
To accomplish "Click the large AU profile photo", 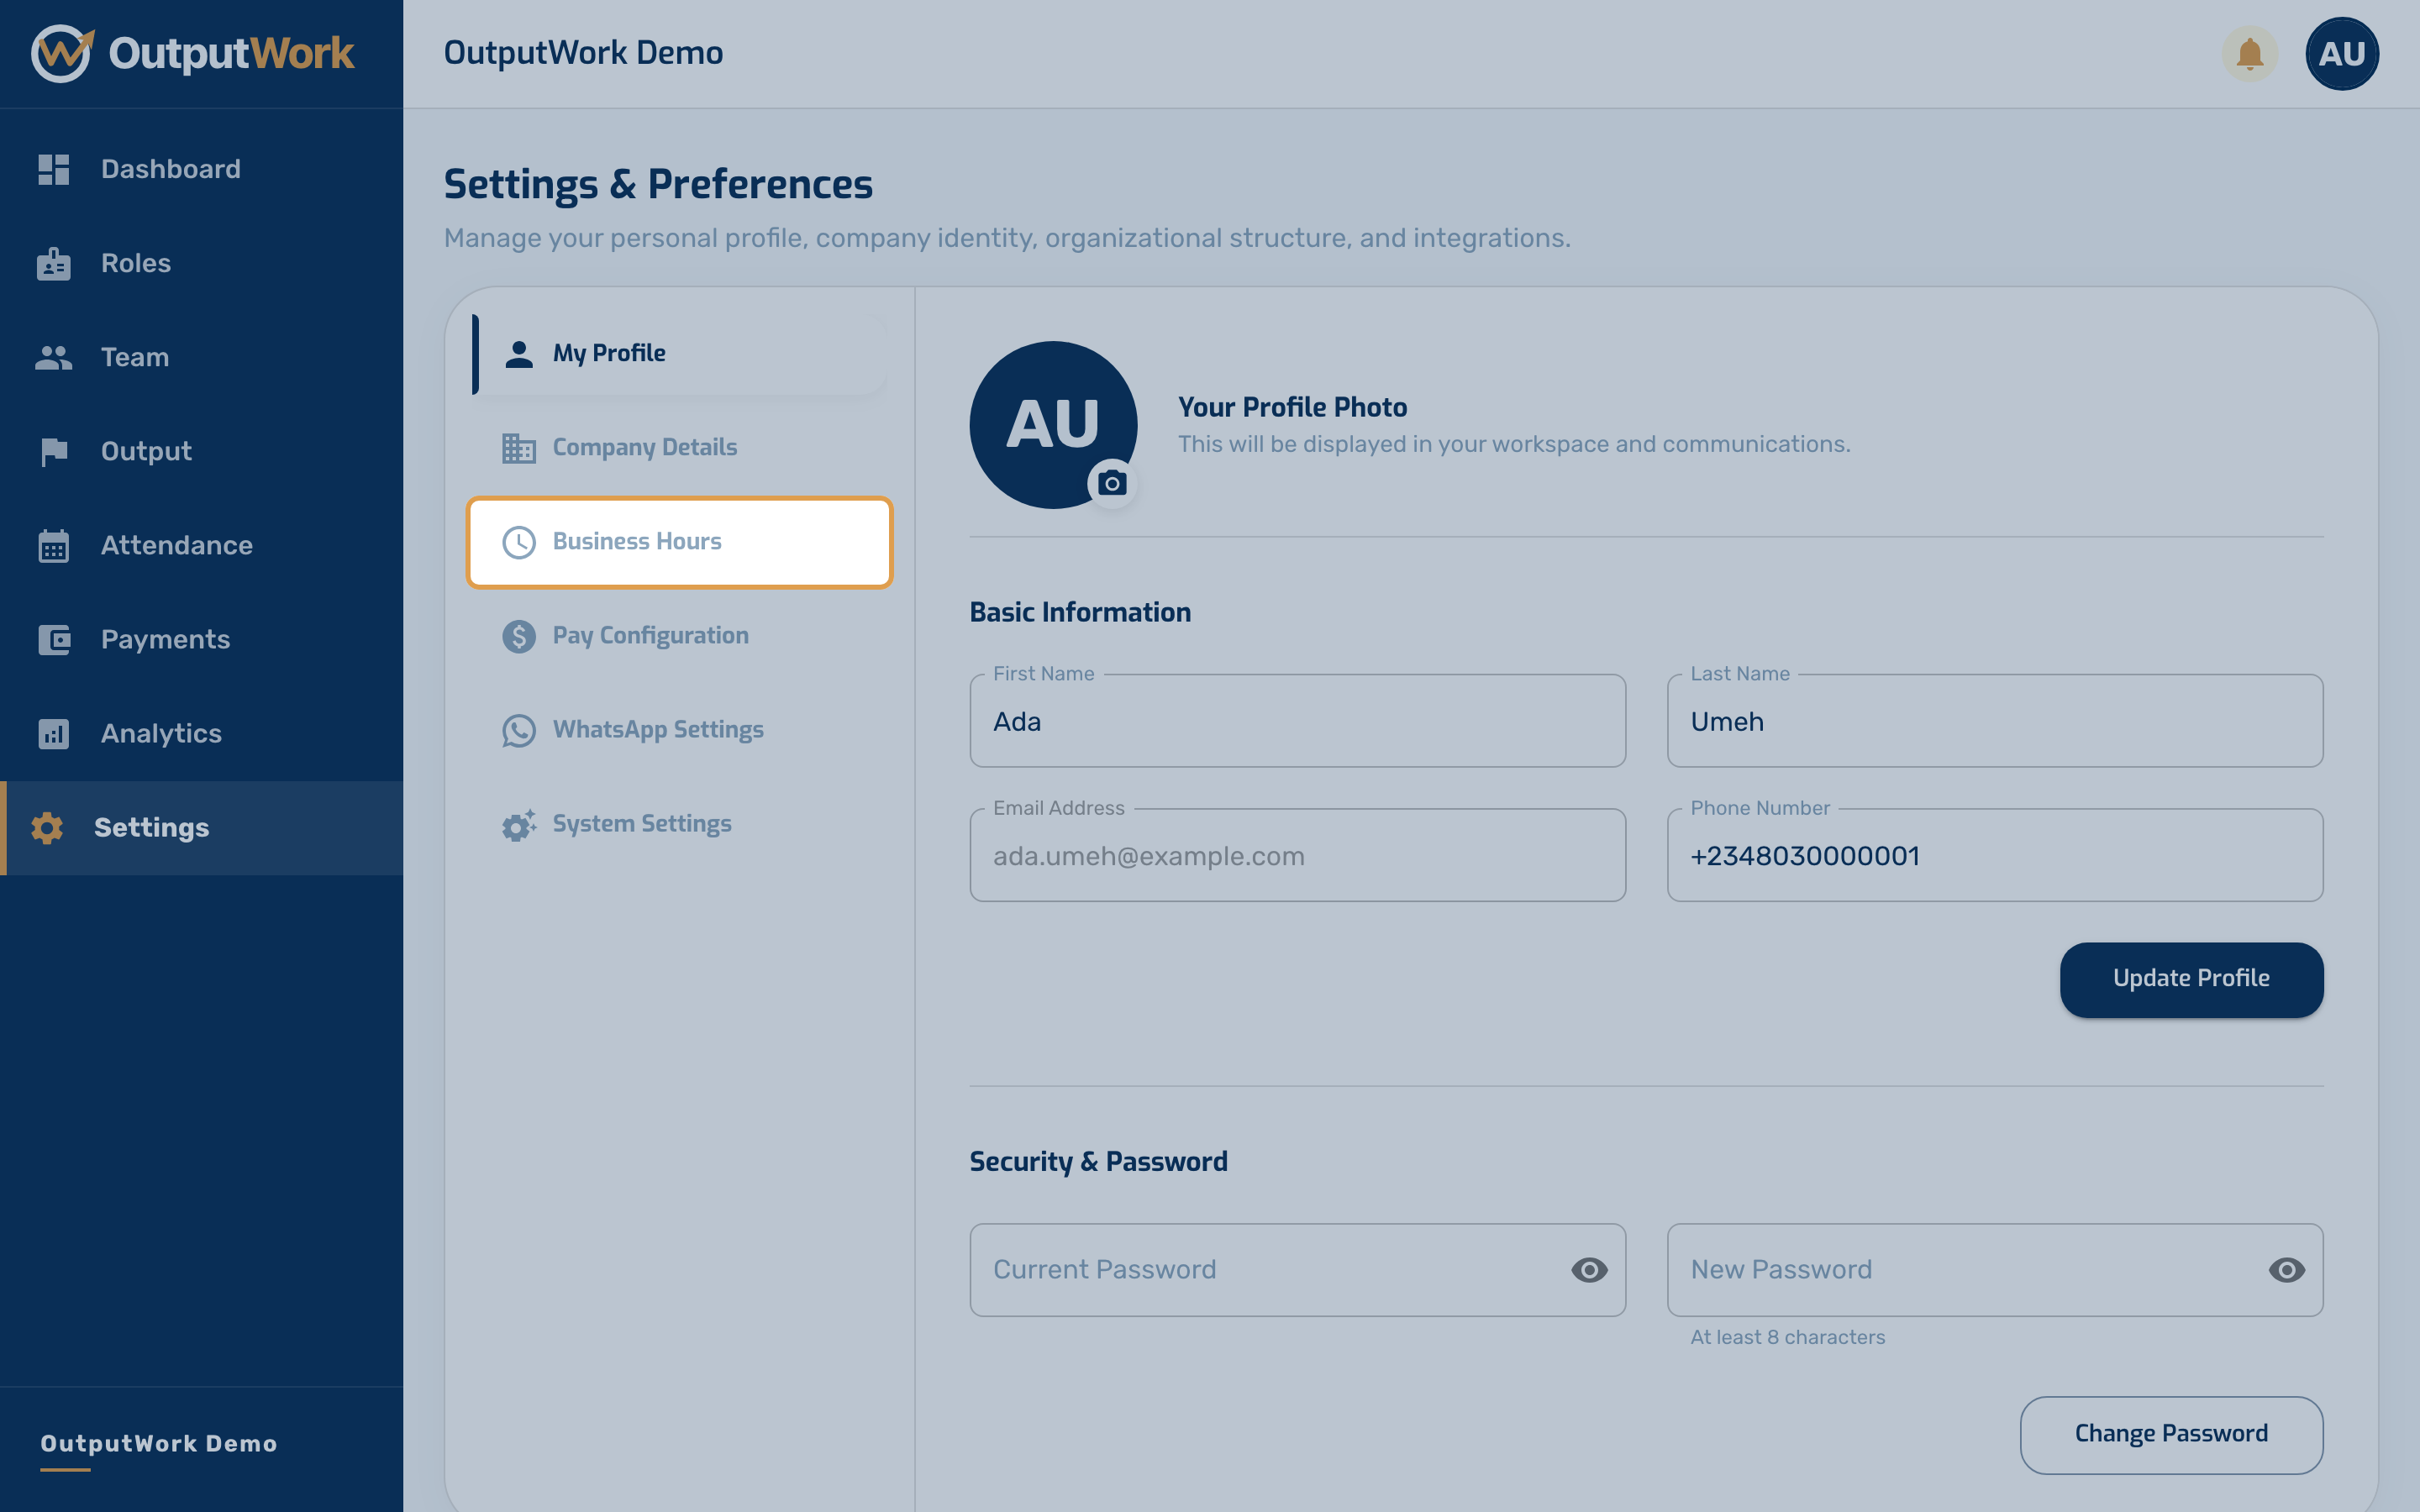I will click(1053, 425).
